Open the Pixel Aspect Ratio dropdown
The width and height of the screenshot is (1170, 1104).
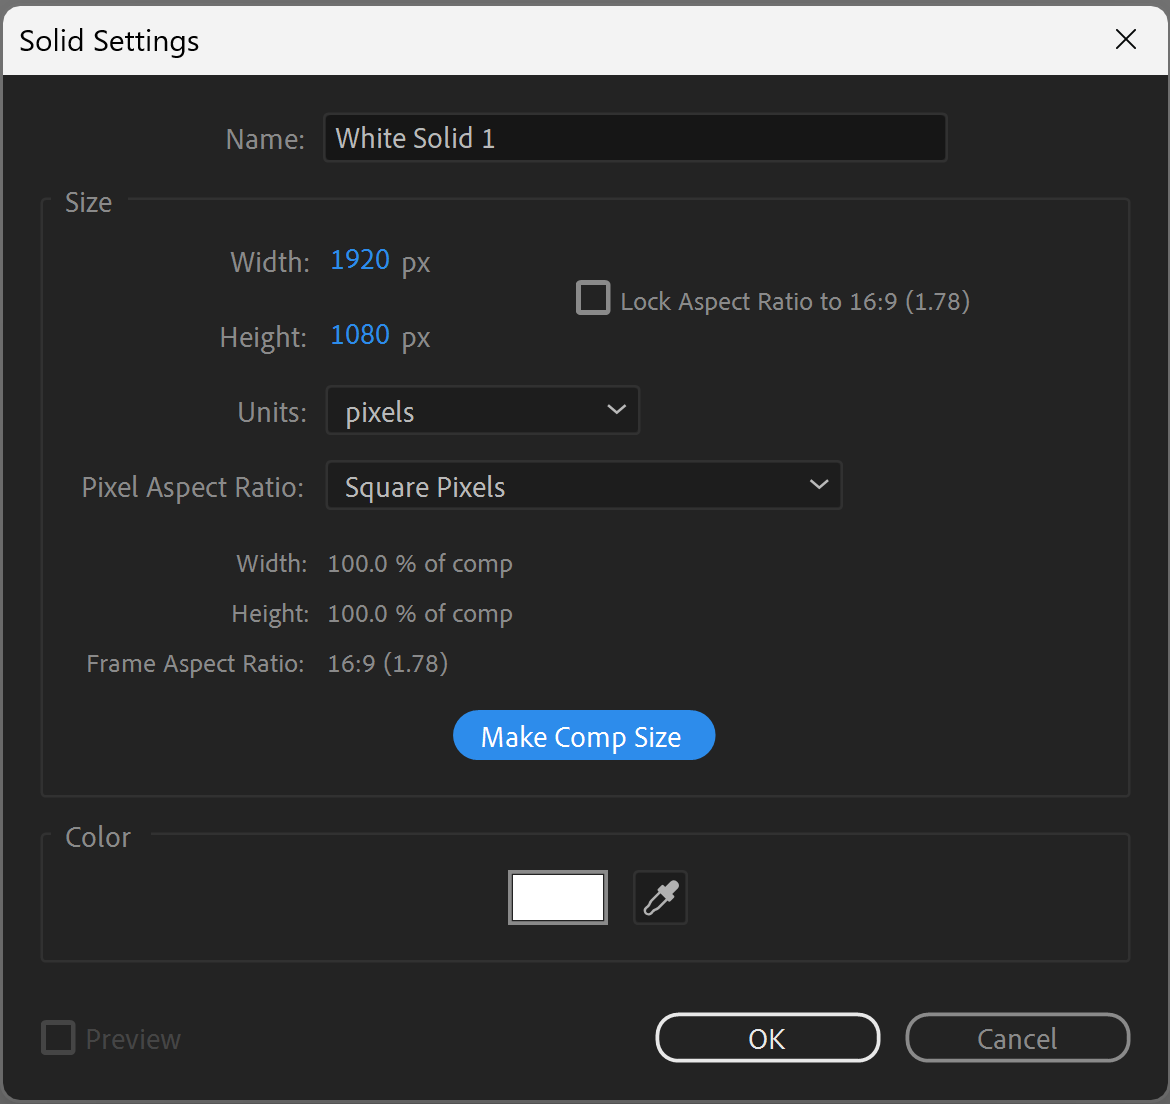pyautogui.click(x=584, y=486)
